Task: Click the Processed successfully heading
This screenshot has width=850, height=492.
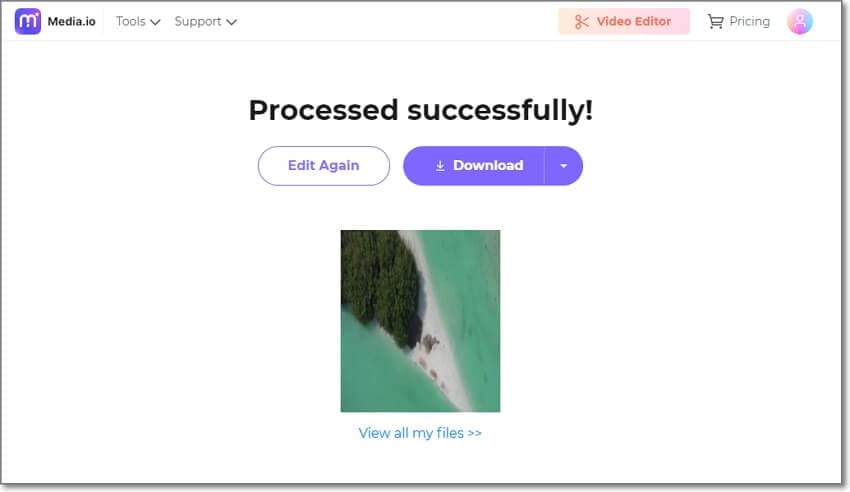Action: click(421, 110)
